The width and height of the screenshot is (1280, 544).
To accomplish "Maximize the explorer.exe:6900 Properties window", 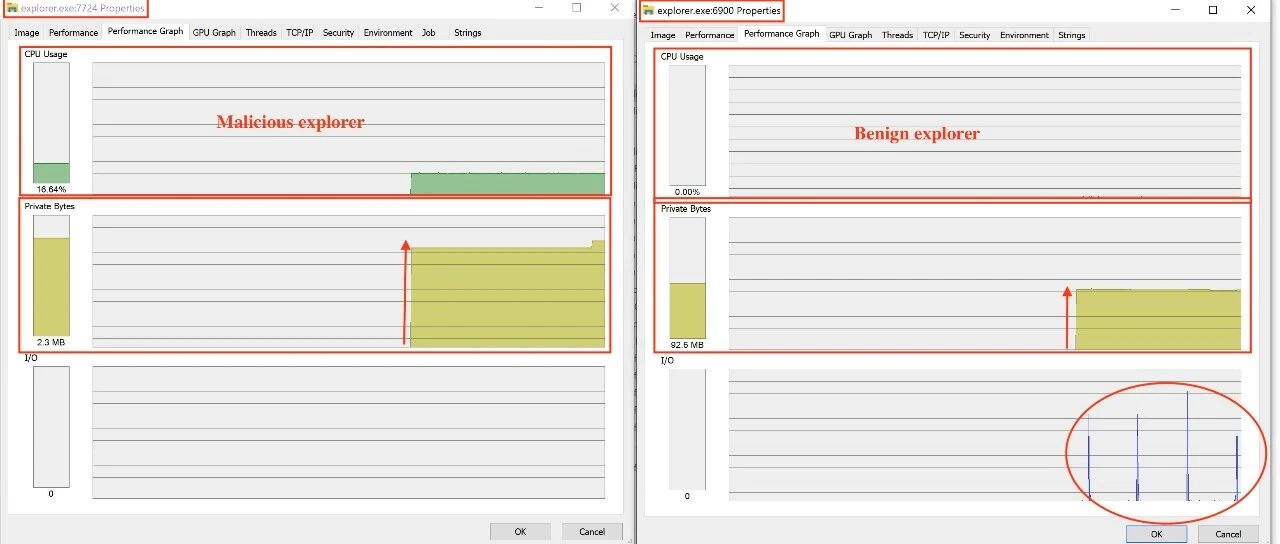I will coord(1213,10).
